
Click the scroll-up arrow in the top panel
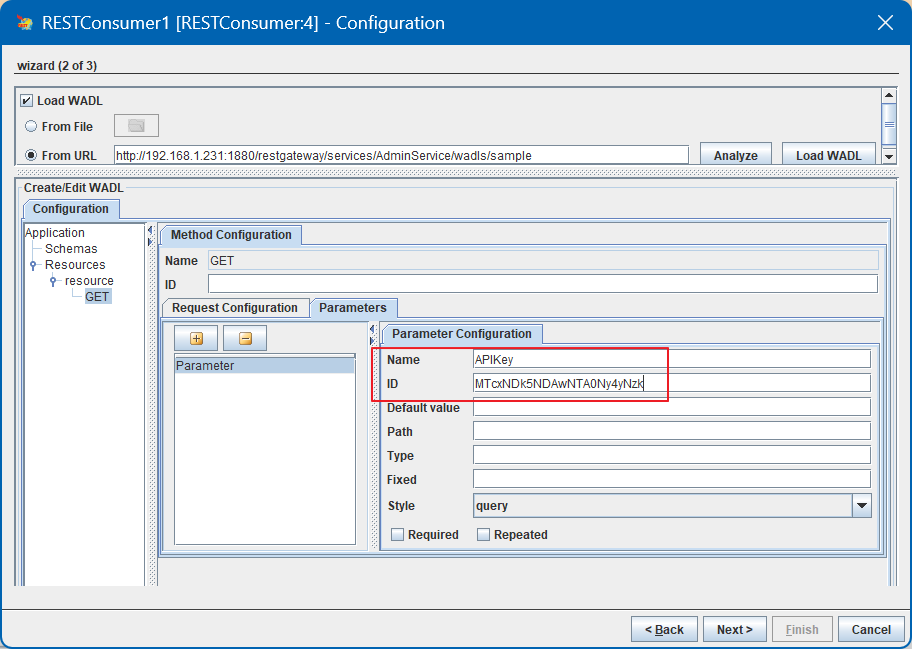[x=887, y=96]
